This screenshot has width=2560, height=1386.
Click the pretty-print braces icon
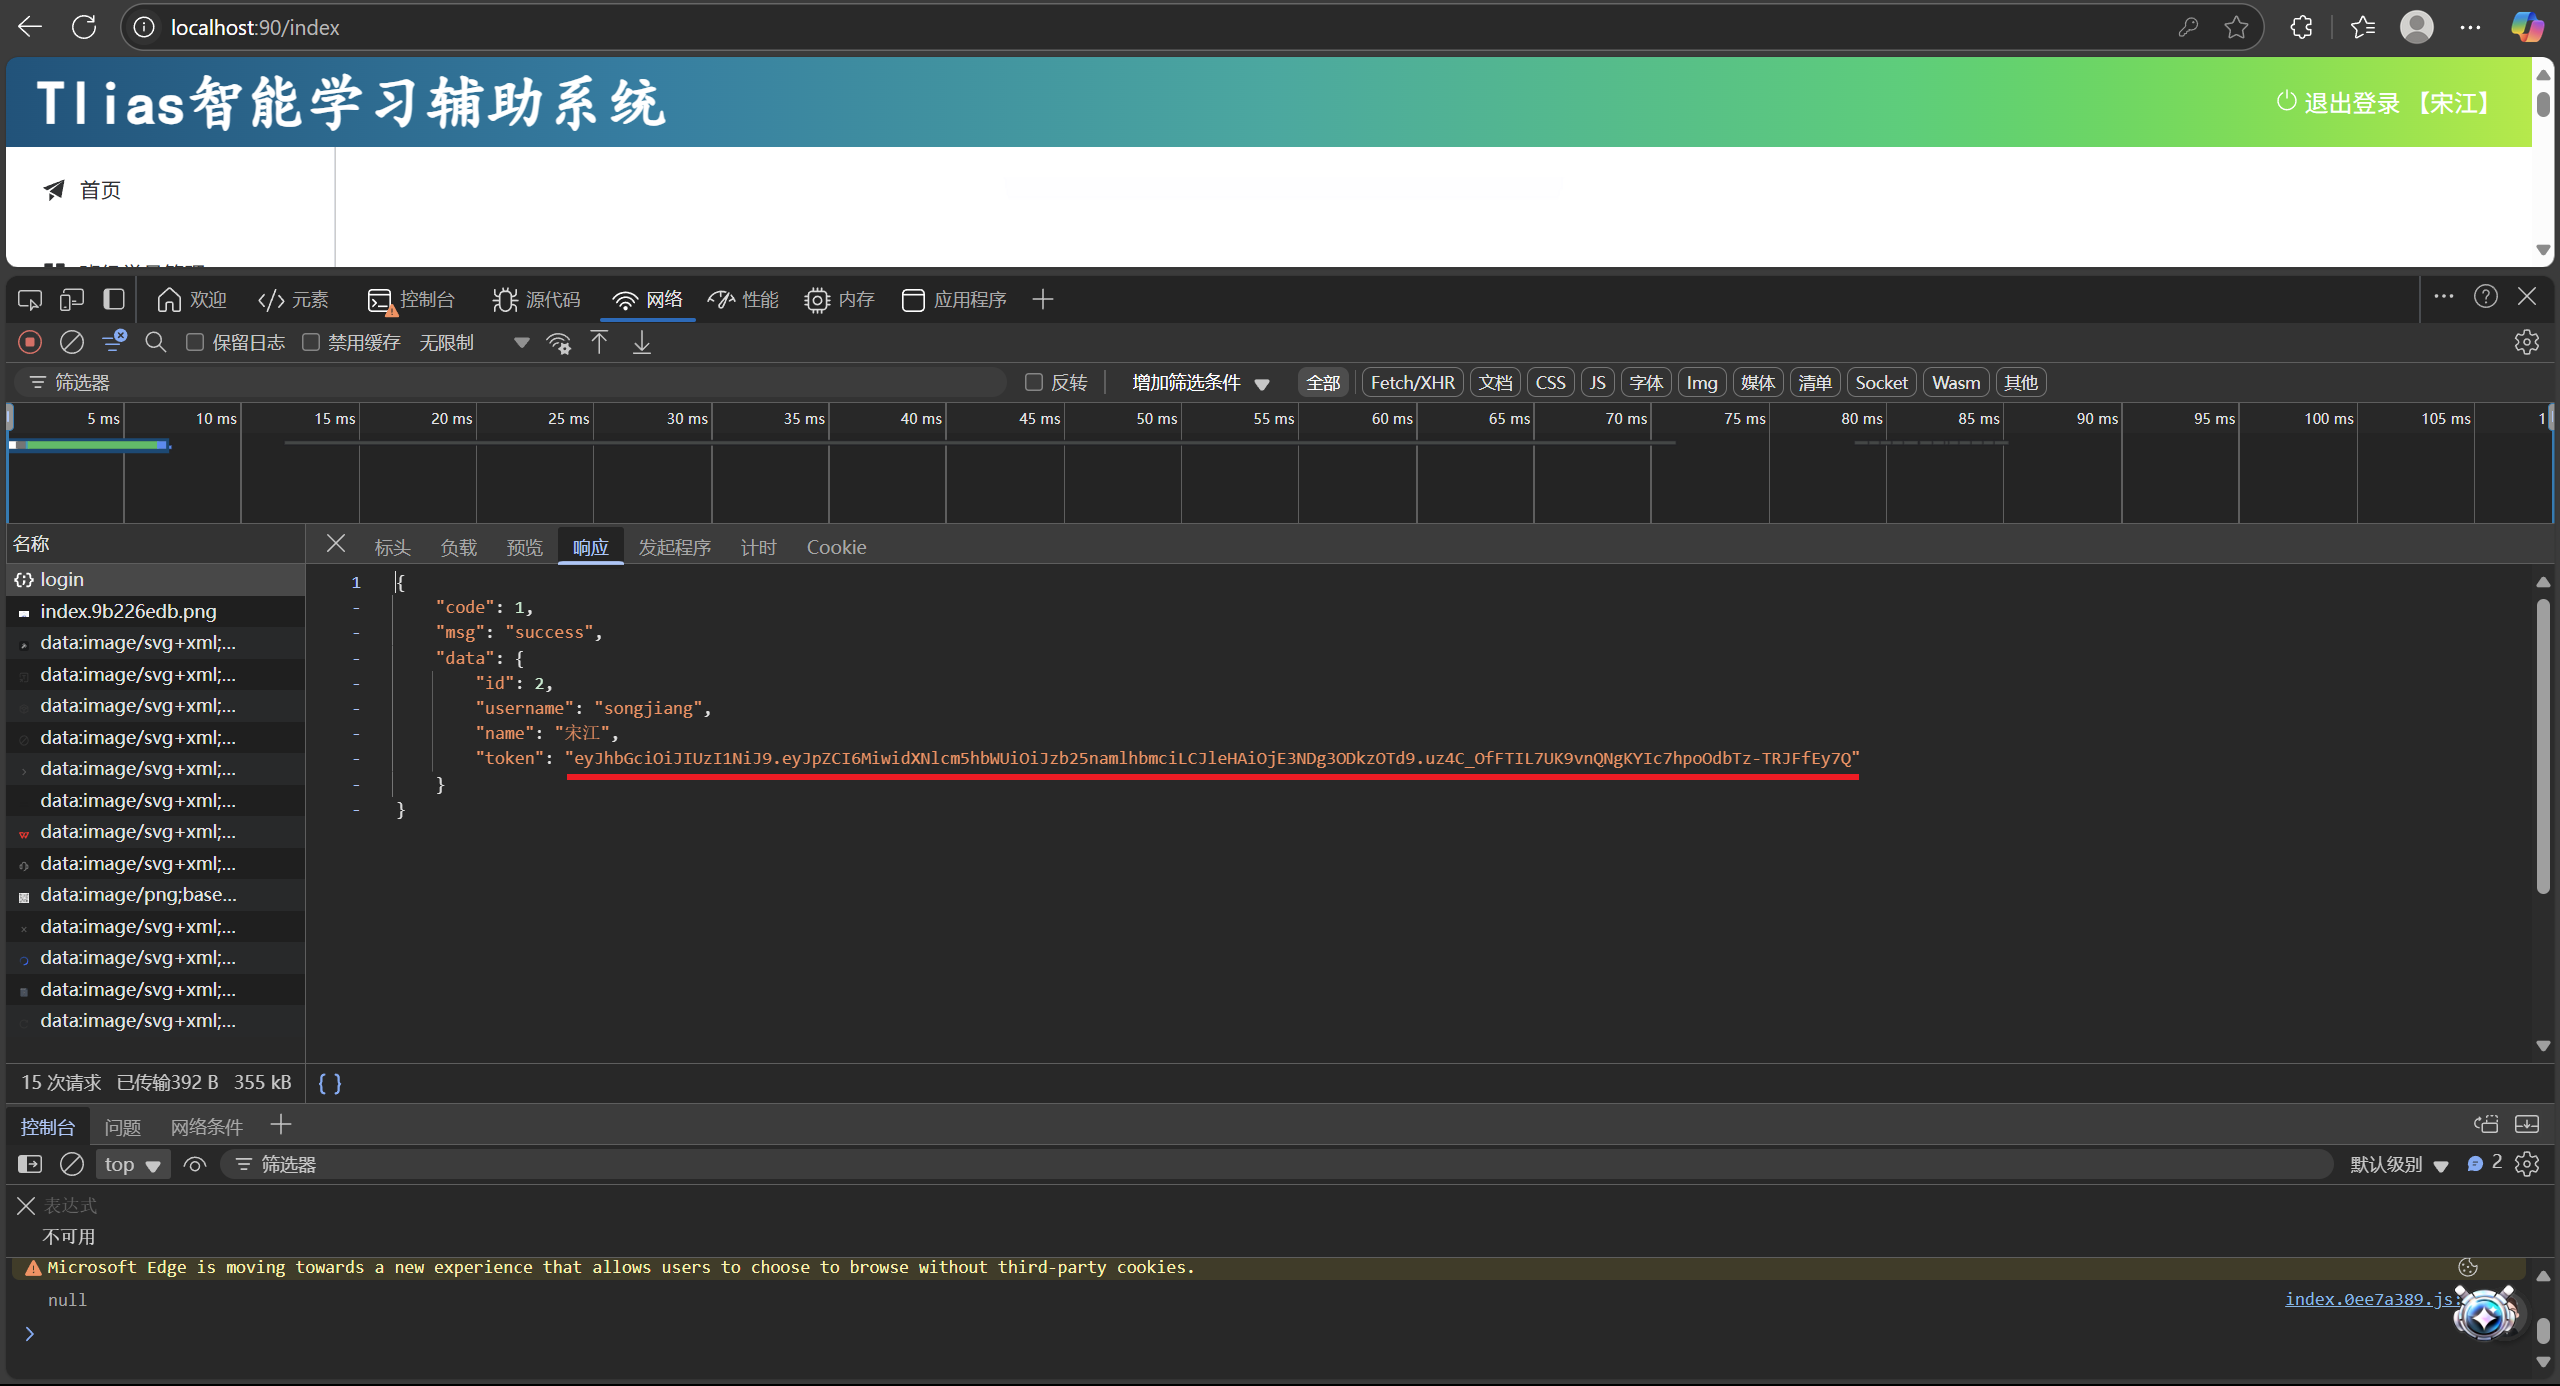pos(330,1083)
